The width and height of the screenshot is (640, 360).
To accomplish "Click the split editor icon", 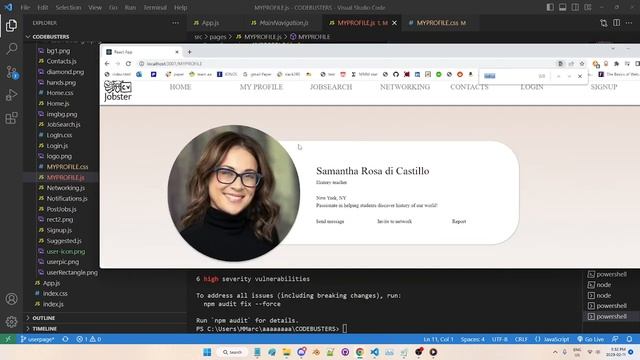I will [616, 23].
